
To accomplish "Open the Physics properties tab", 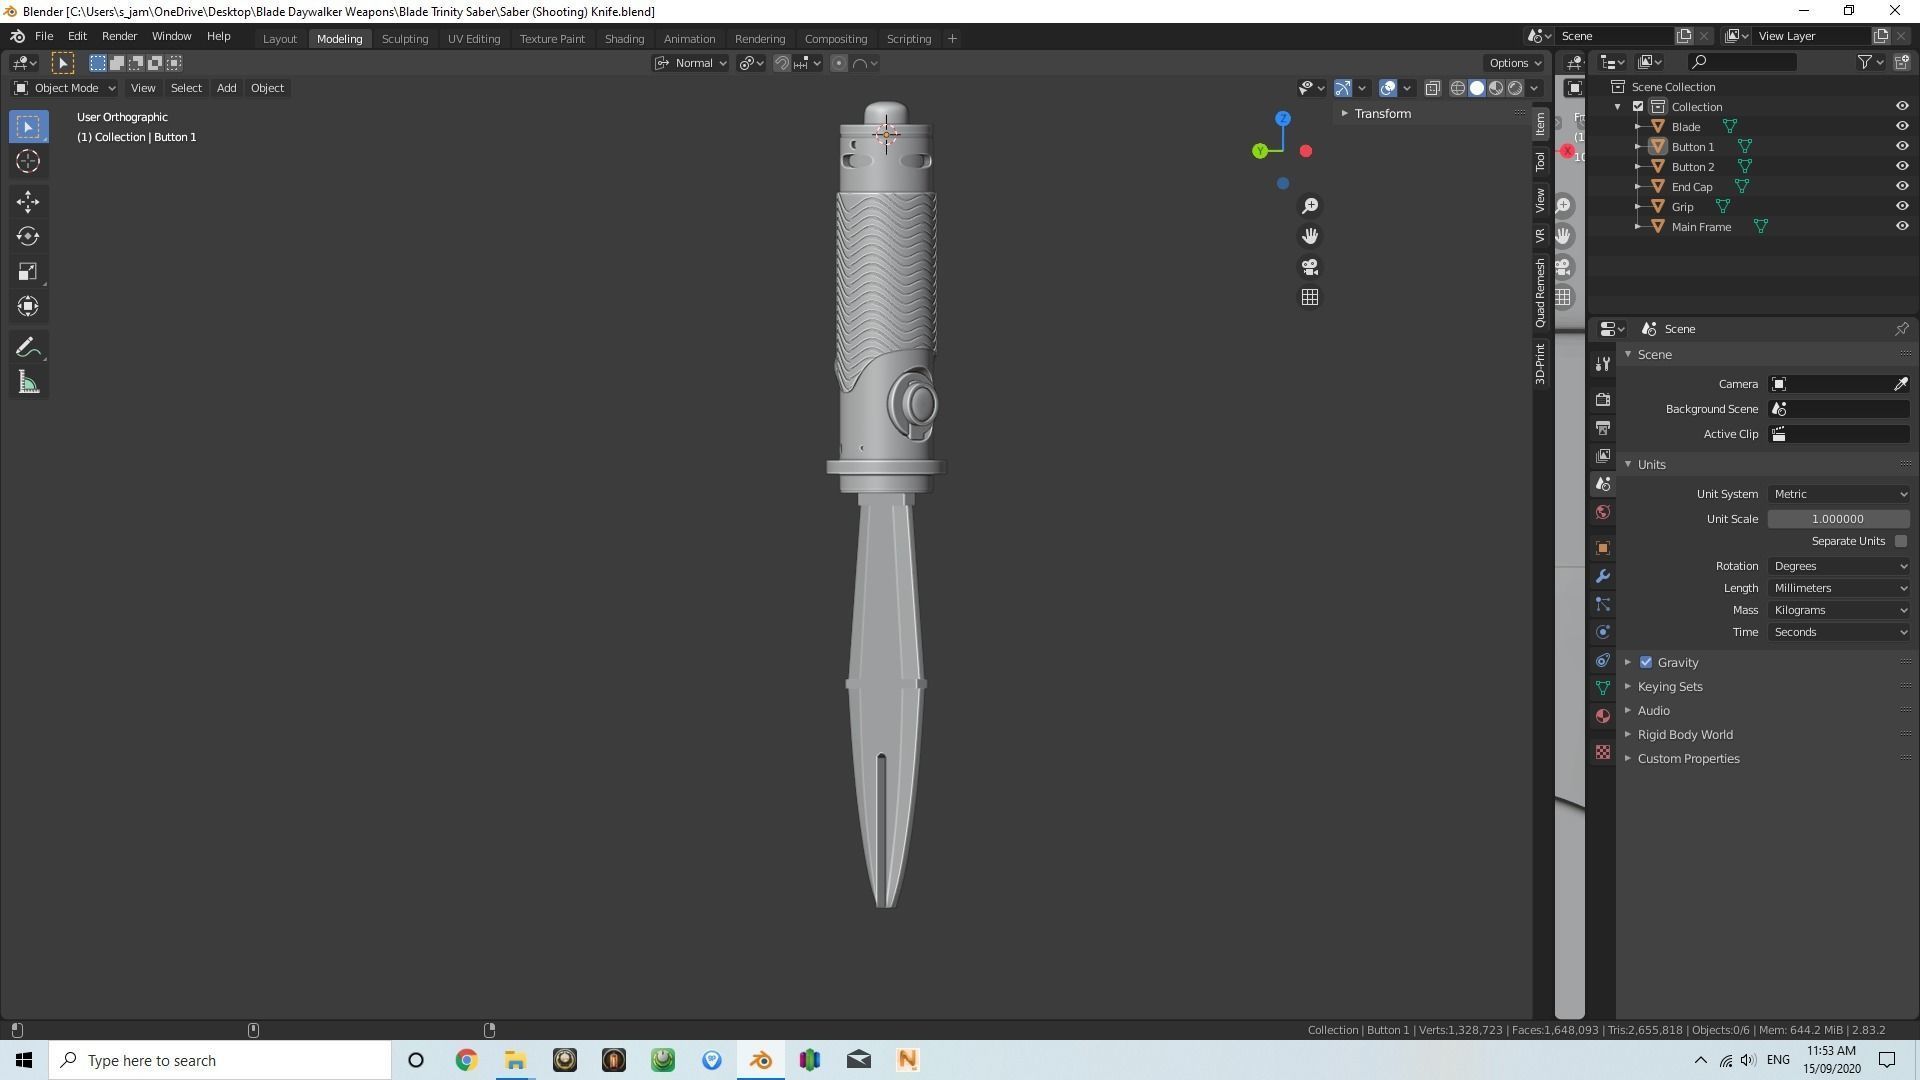I will tap(1603, 632).
